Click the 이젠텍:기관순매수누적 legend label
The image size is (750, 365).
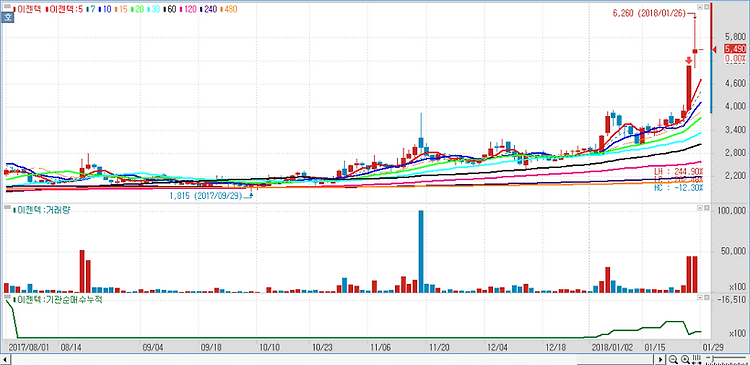coord(57,299)
